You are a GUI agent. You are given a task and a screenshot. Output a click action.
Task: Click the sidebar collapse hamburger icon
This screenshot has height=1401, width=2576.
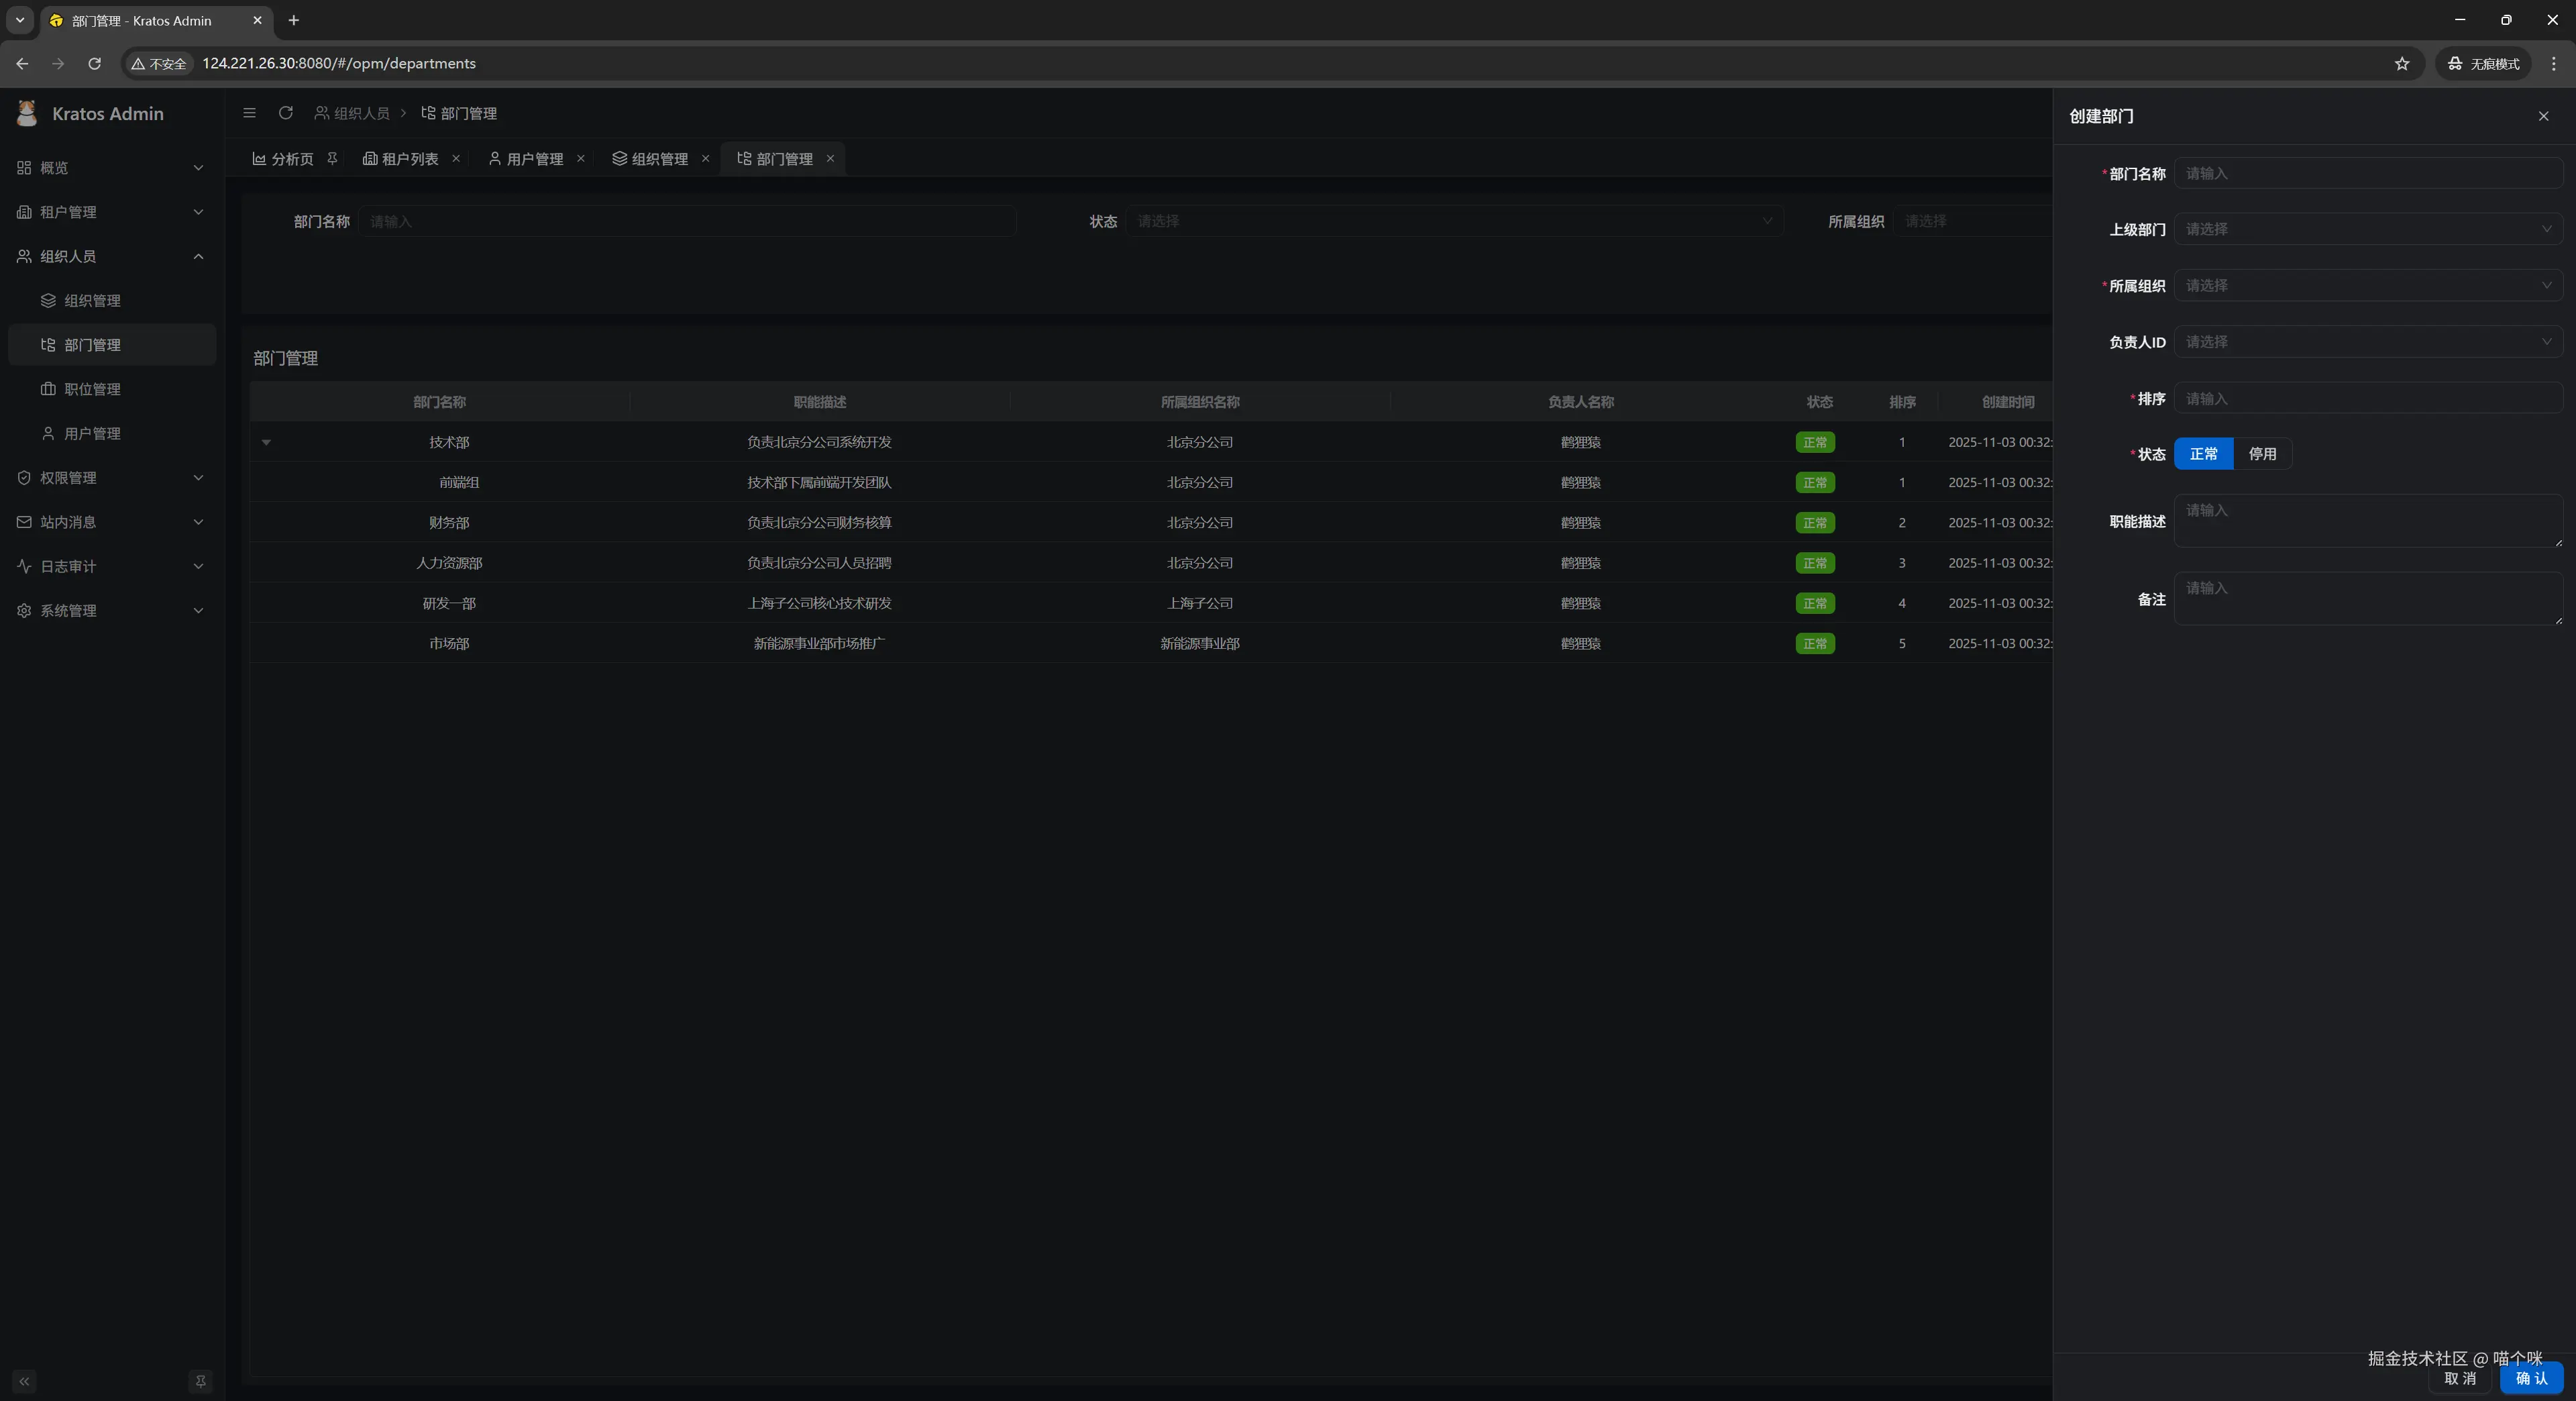click(x=249, y=113)
